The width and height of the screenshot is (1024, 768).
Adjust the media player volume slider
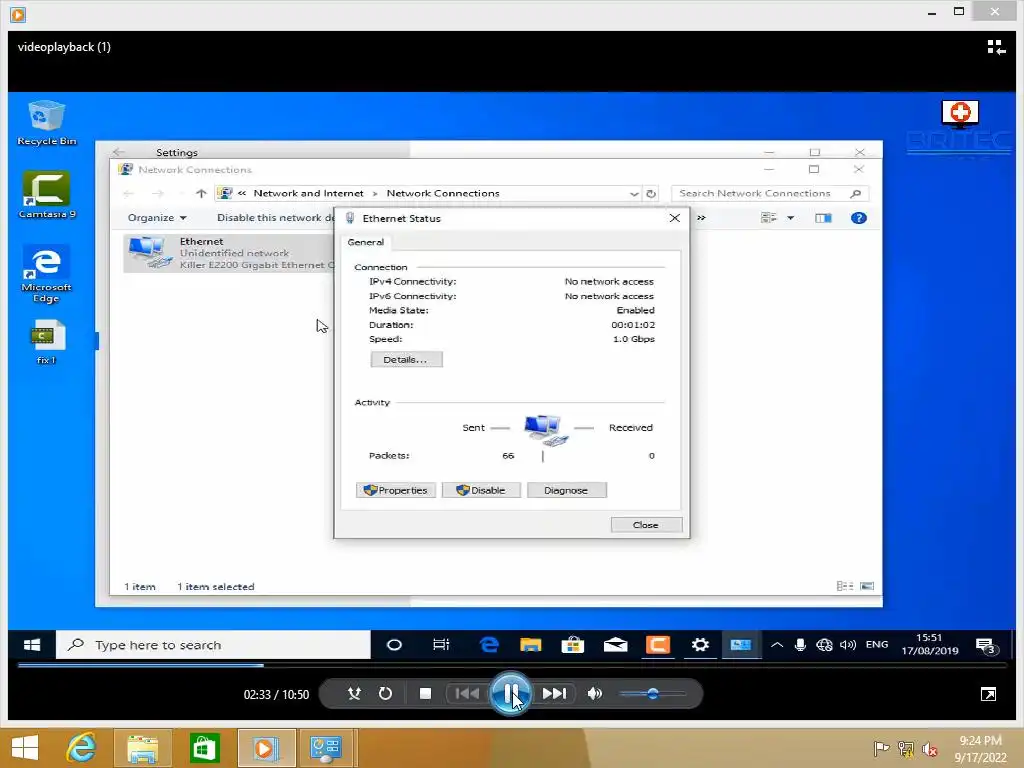(652, 694)
